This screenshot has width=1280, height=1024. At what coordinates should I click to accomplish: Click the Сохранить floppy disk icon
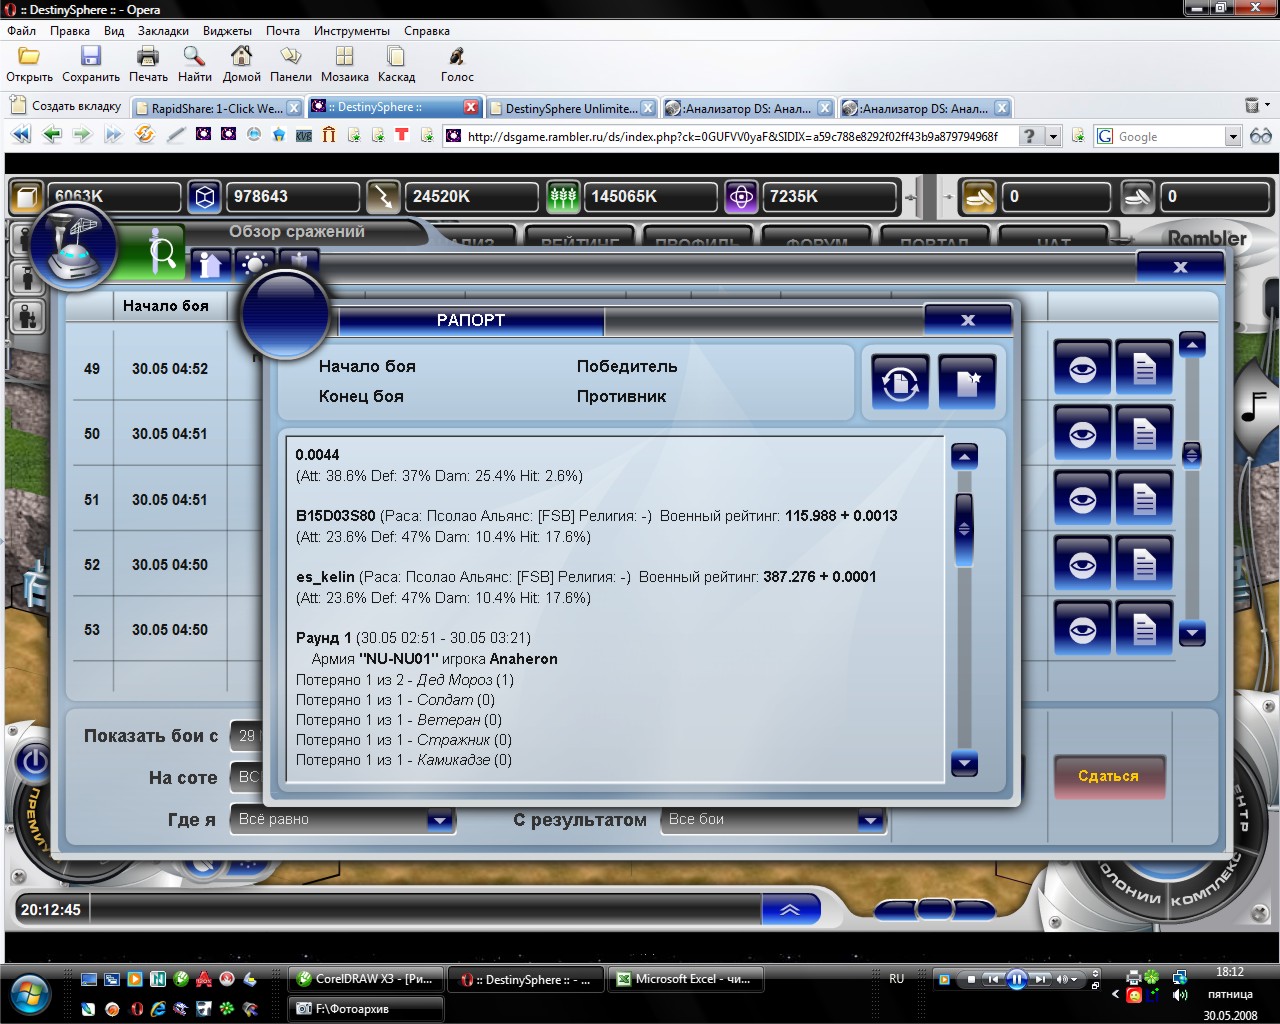click(x=91, y=57)
